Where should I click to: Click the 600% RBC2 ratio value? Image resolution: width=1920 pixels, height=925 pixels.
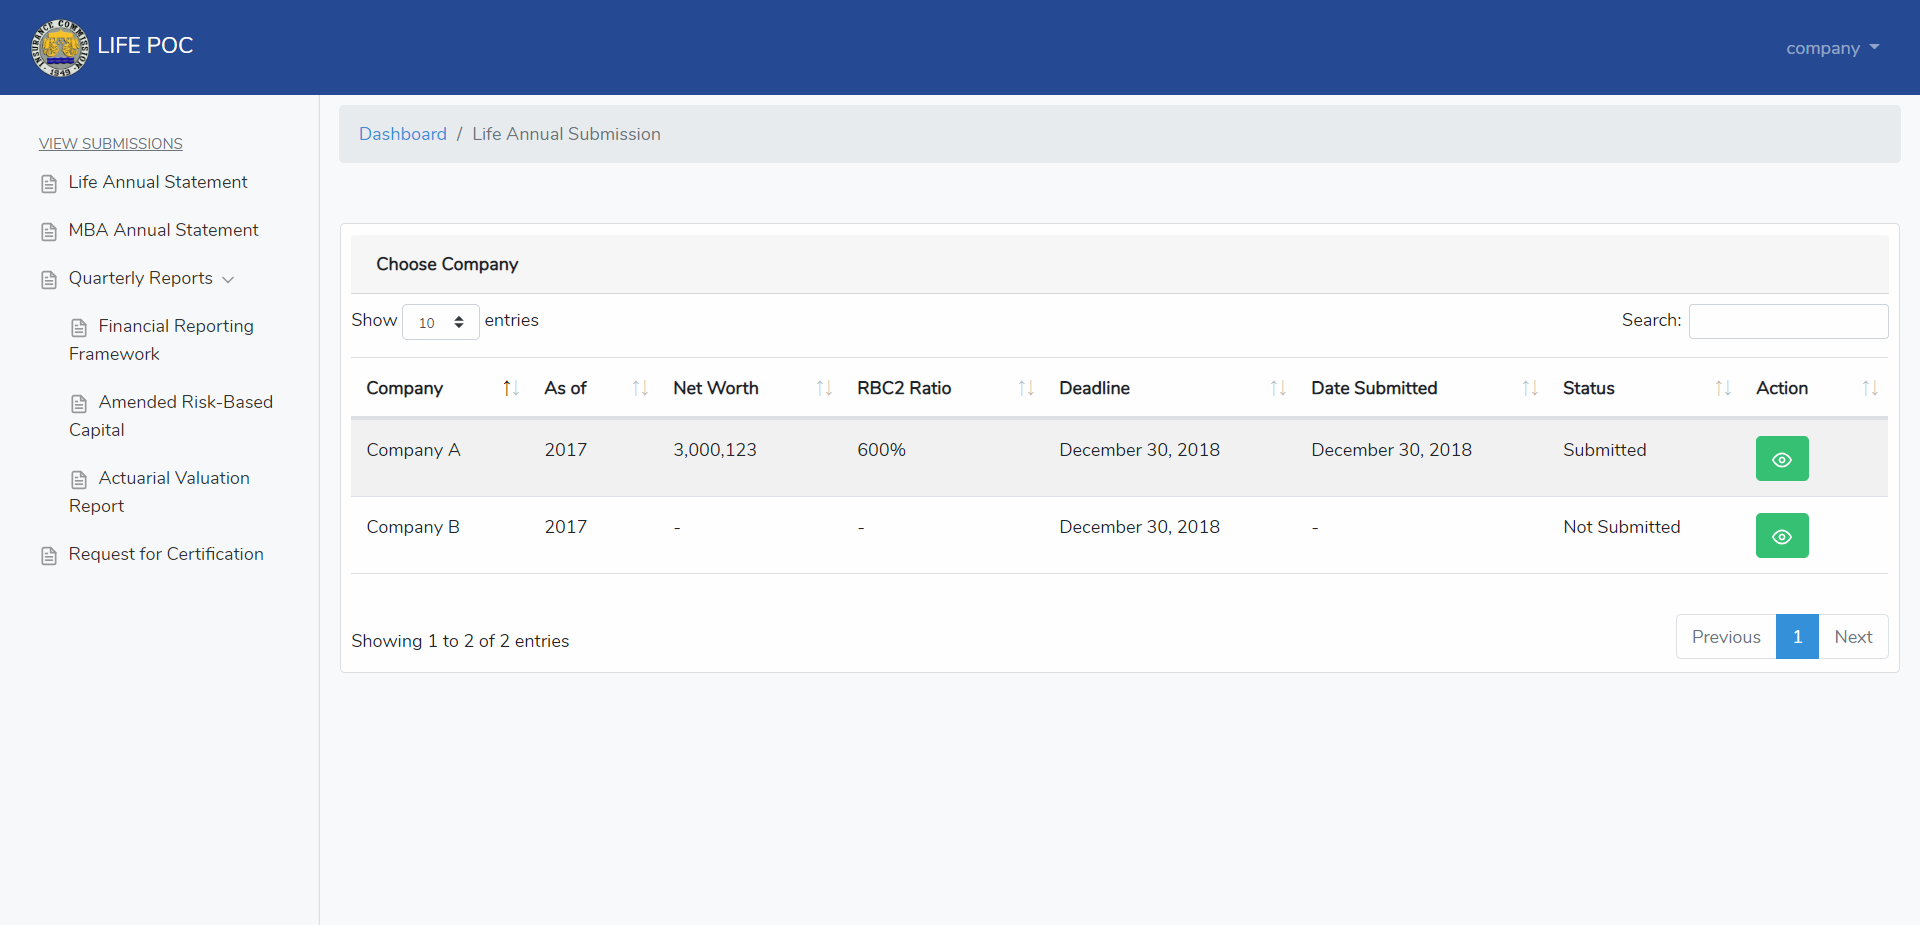[x=881, y=450]
